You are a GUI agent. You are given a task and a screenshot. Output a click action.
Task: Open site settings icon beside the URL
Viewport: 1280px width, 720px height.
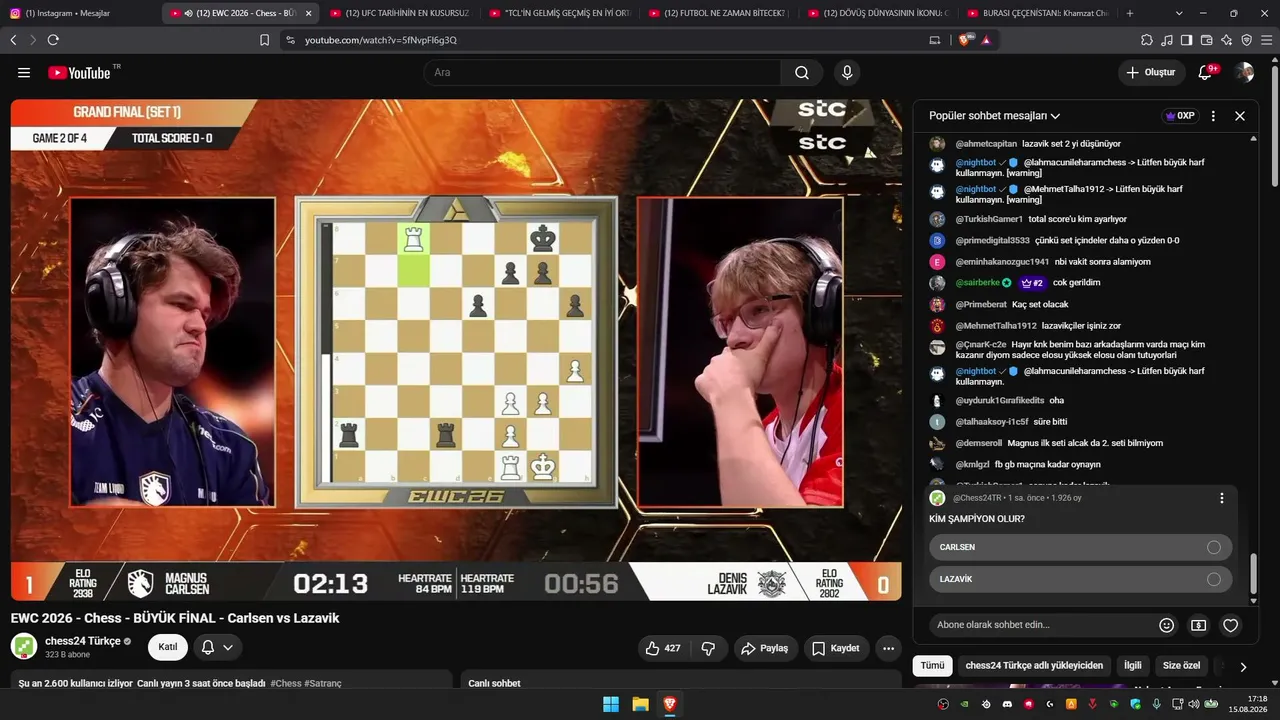tap(290, 40)
